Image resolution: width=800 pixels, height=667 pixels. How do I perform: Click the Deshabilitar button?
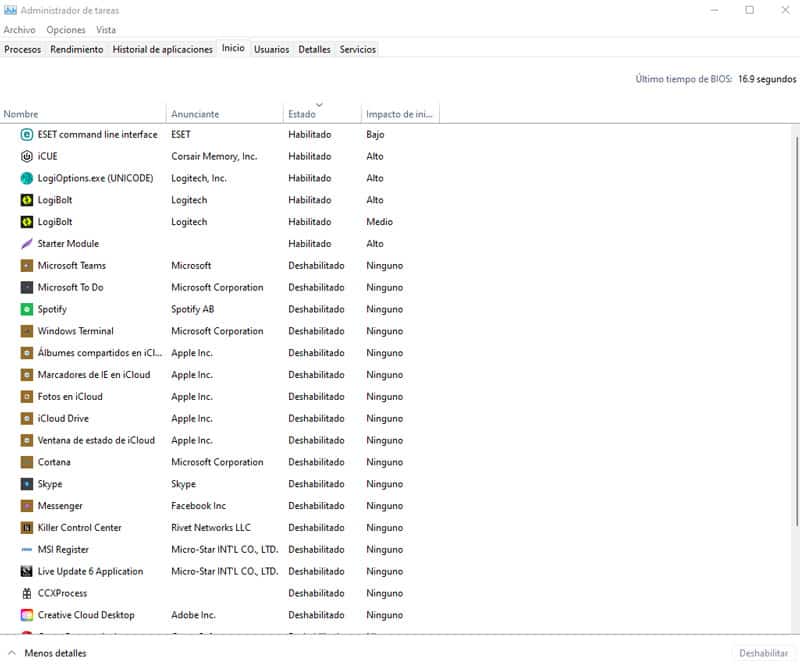[x=763, y=653]
